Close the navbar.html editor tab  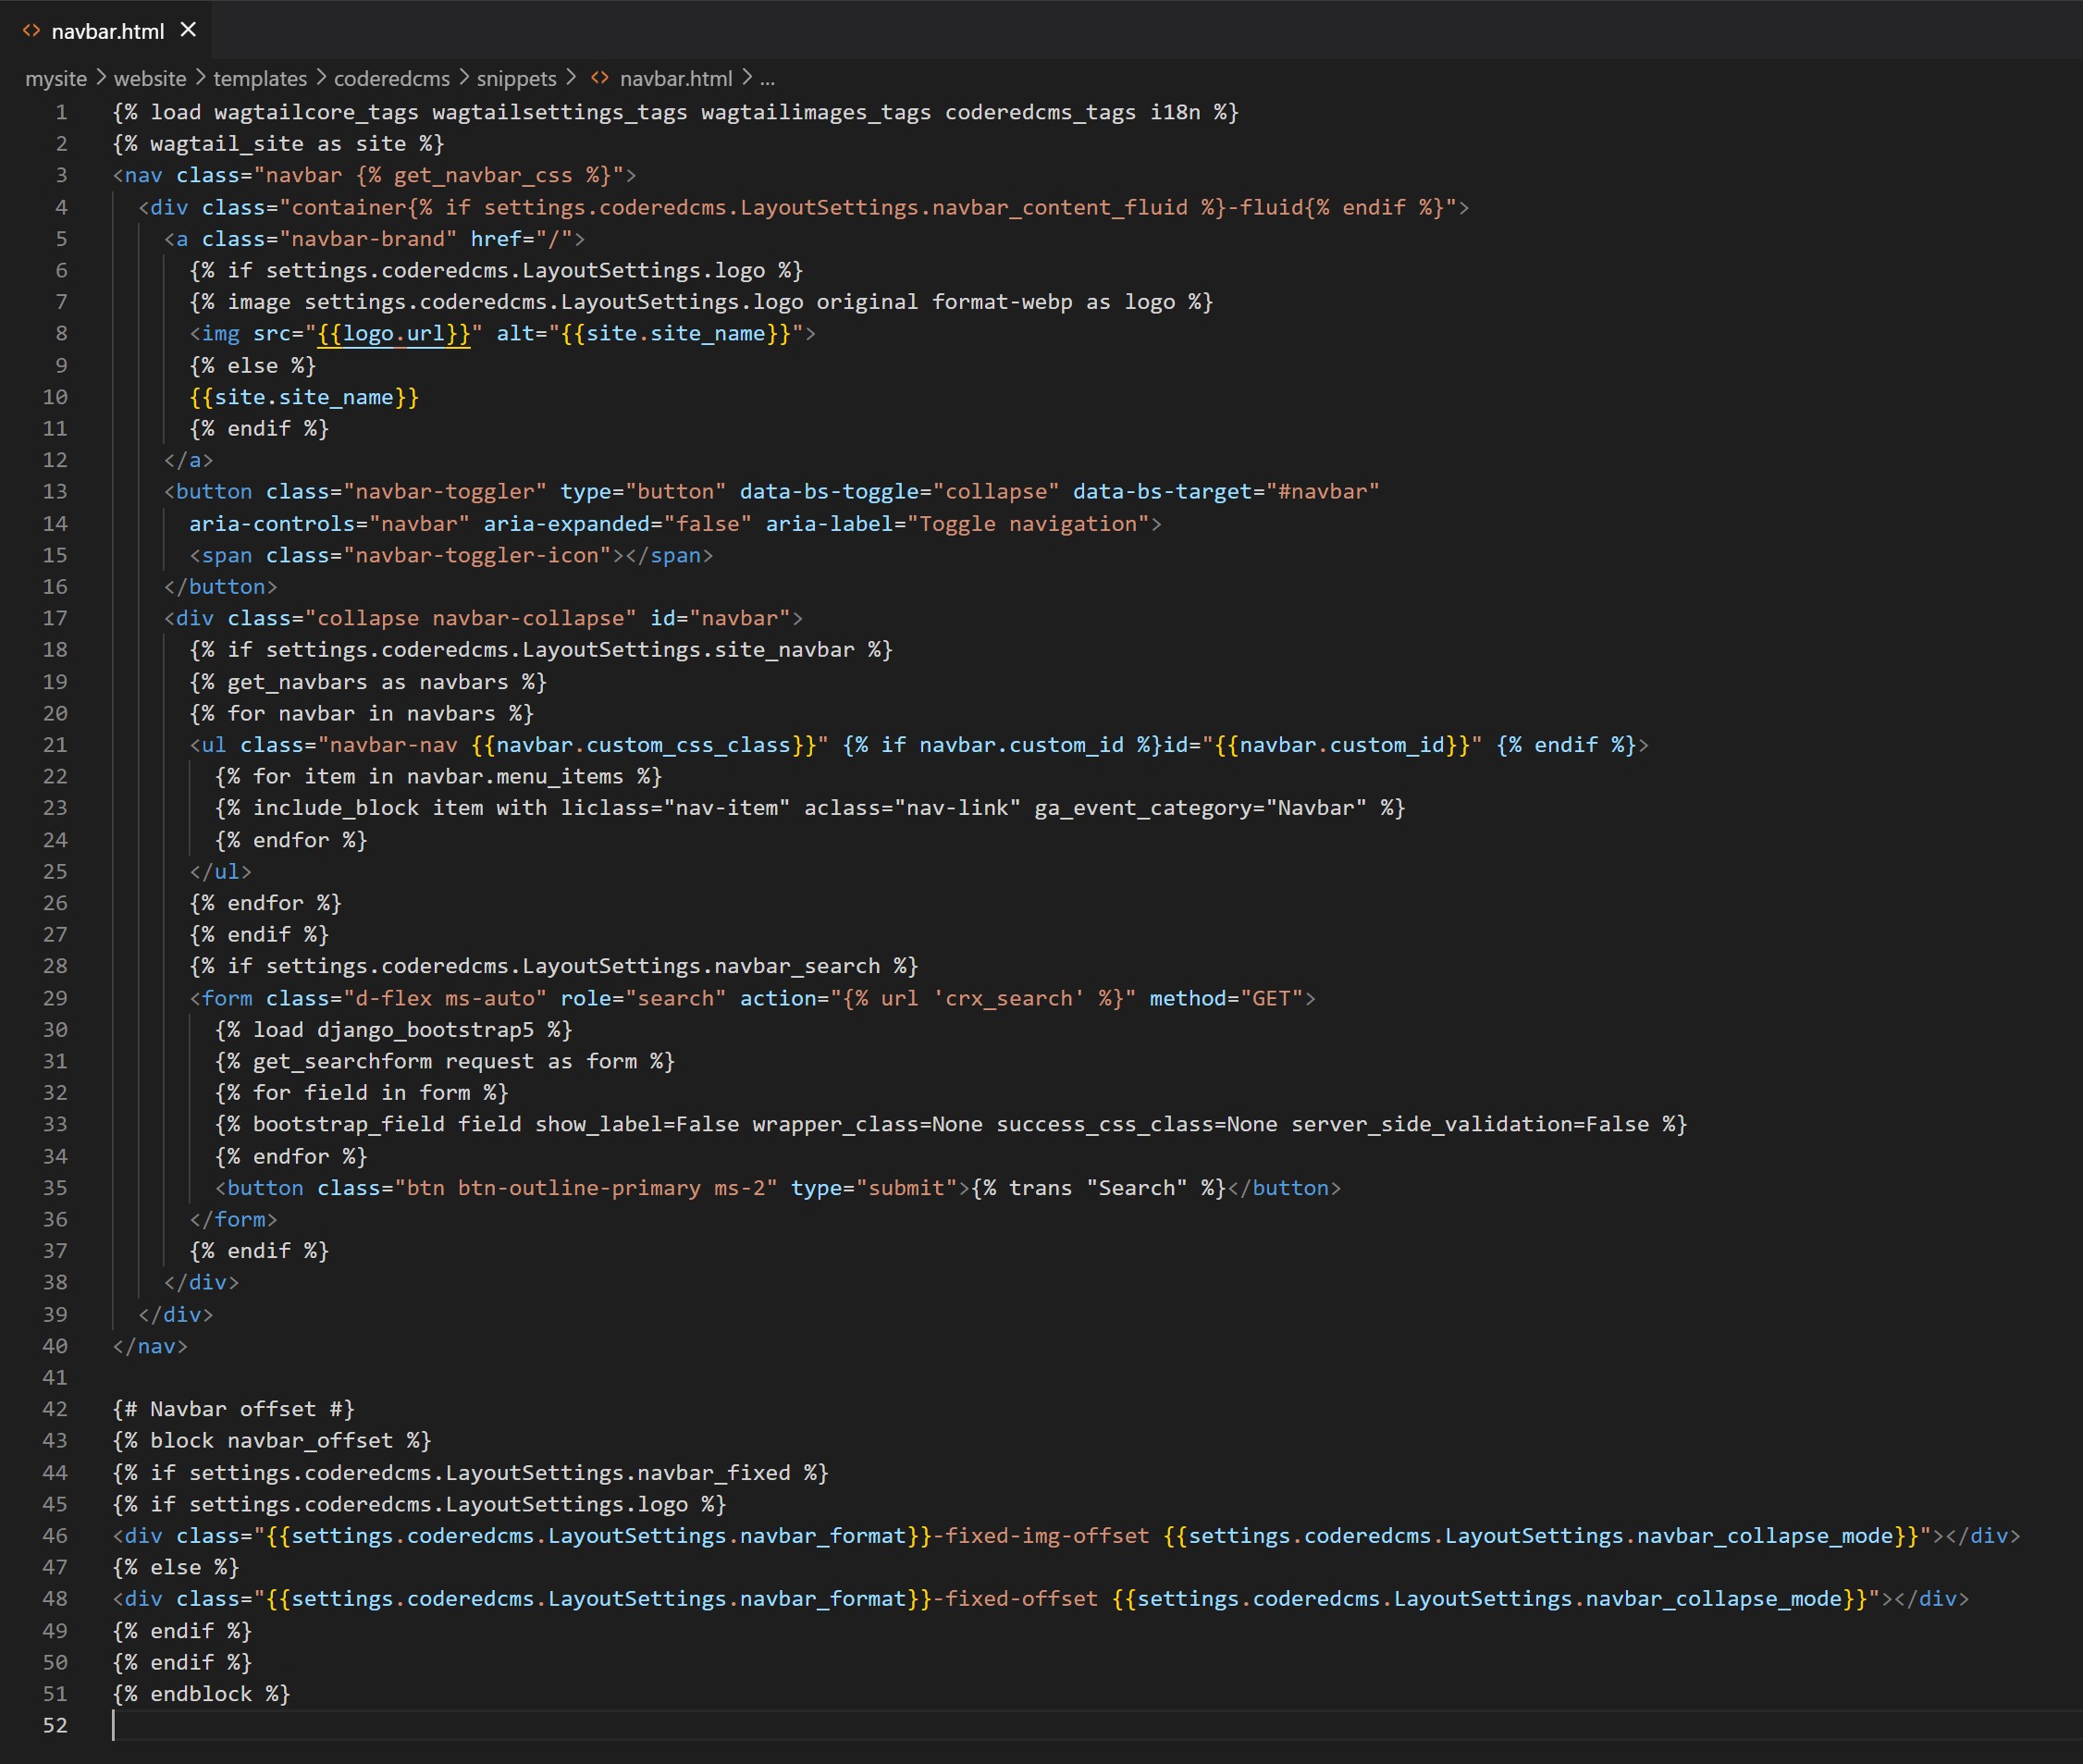pyautogui.click(x=188, y=30)
